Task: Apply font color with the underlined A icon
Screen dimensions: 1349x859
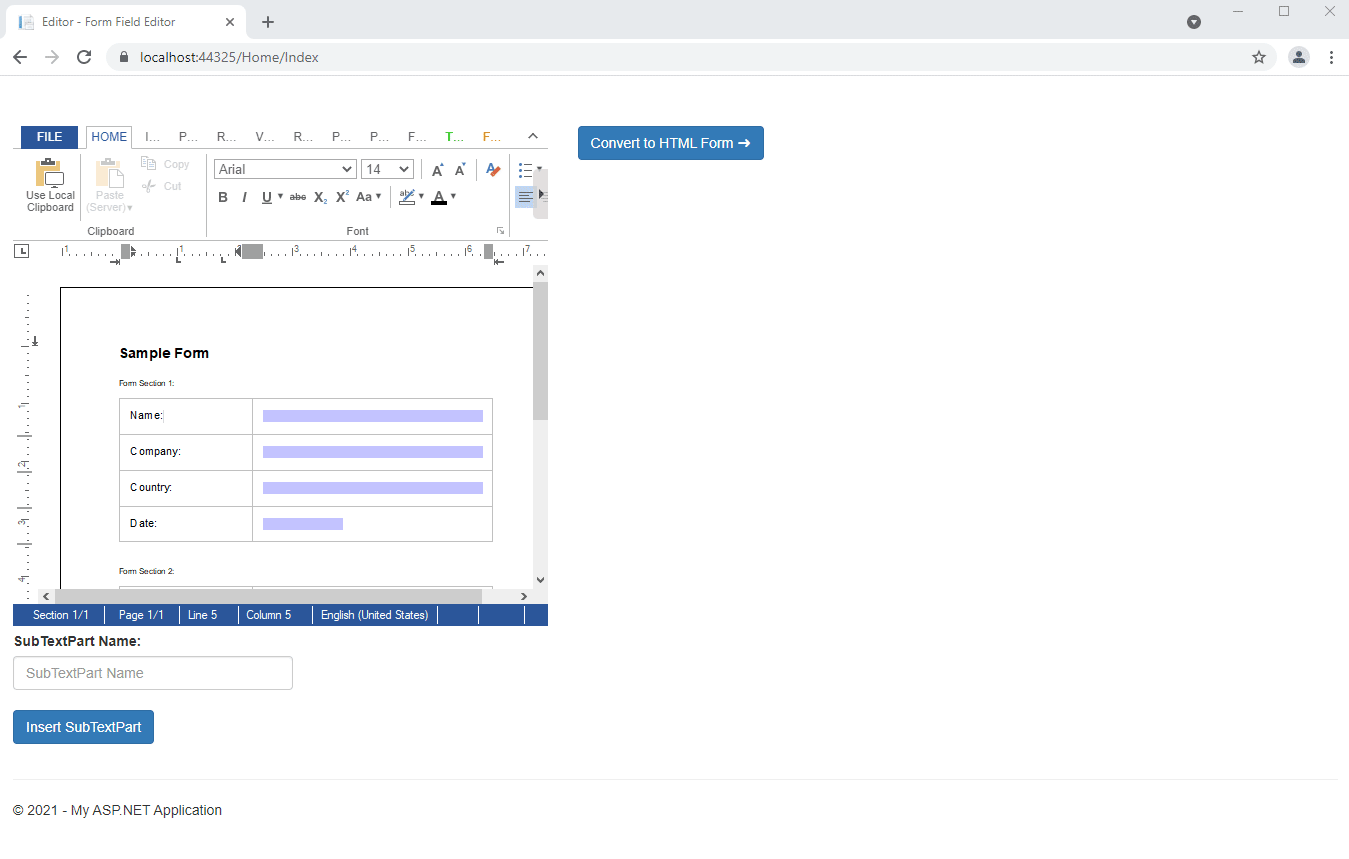Action: (x=438, y=197)
